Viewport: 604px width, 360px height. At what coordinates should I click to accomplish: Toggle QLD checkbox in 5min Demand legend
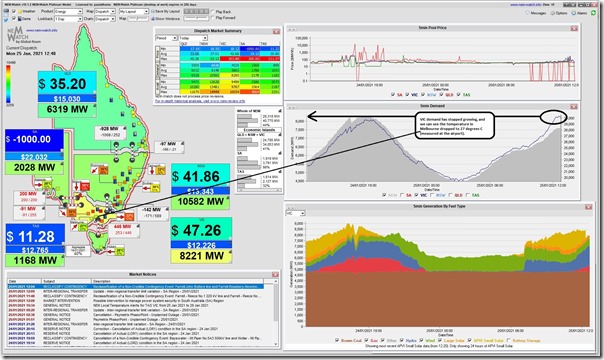450,195
